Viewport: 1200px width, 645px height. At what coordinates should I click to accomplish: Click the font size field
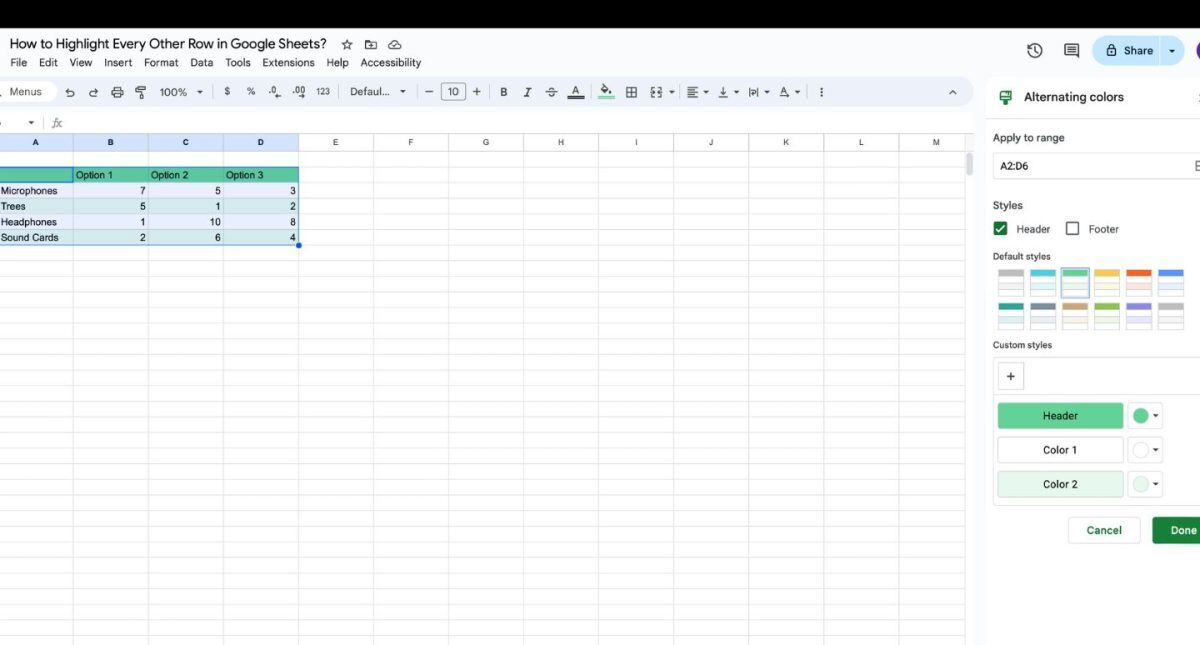click(453, 92)
